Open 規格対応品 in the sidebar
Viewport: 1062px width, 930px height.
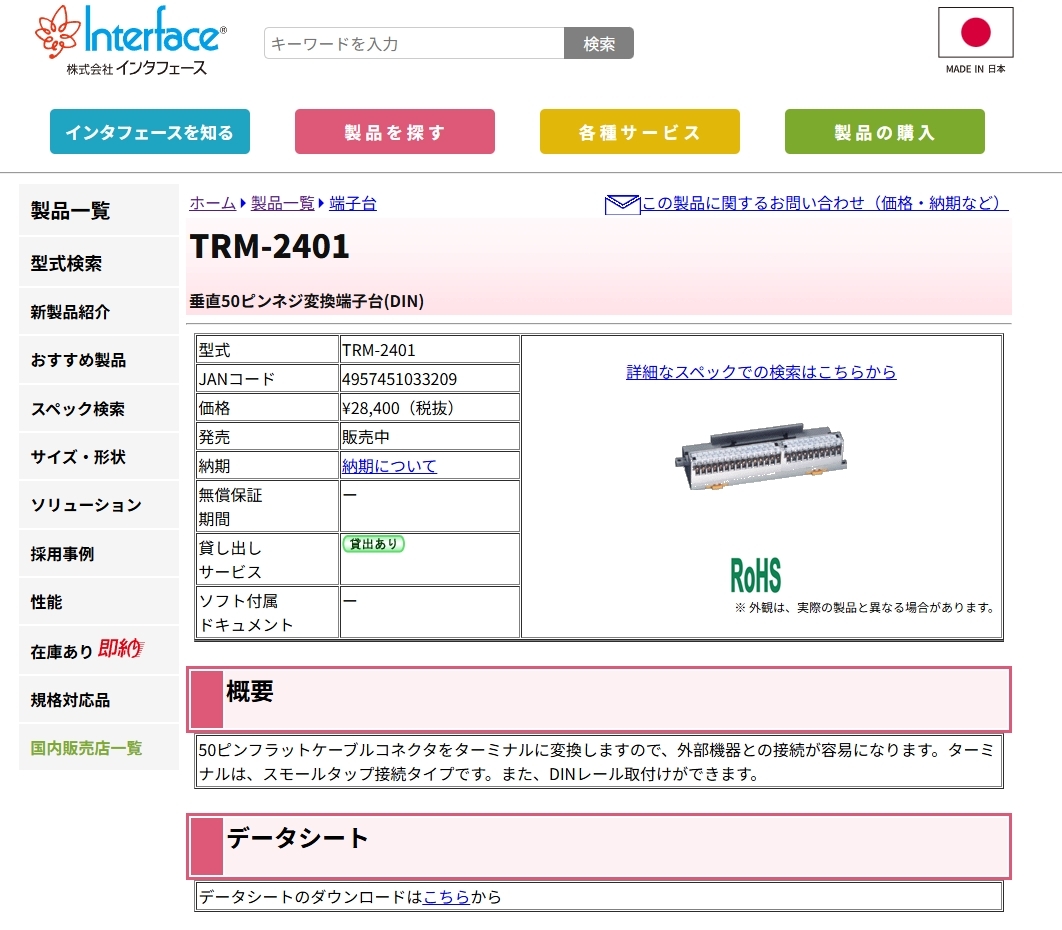click(x=99, y=700)
